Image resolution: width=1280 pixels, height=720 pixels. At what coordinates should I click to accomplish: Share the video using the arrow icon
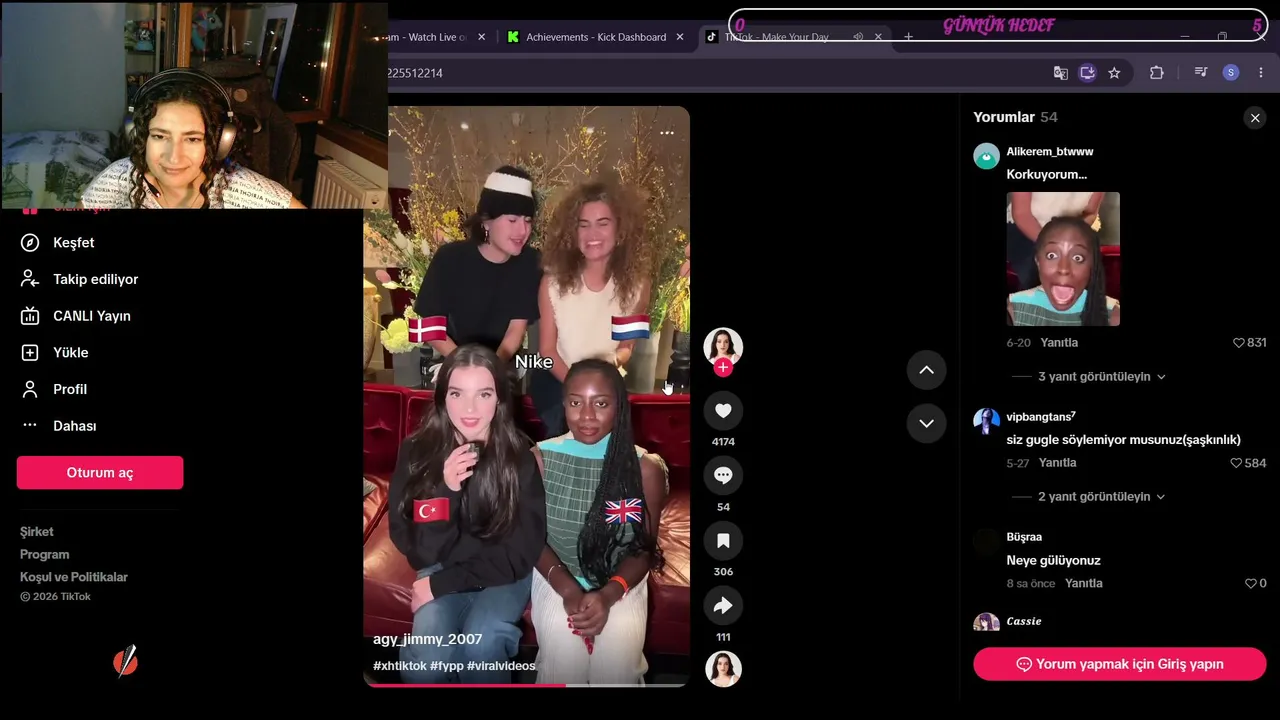pos(723,606)
